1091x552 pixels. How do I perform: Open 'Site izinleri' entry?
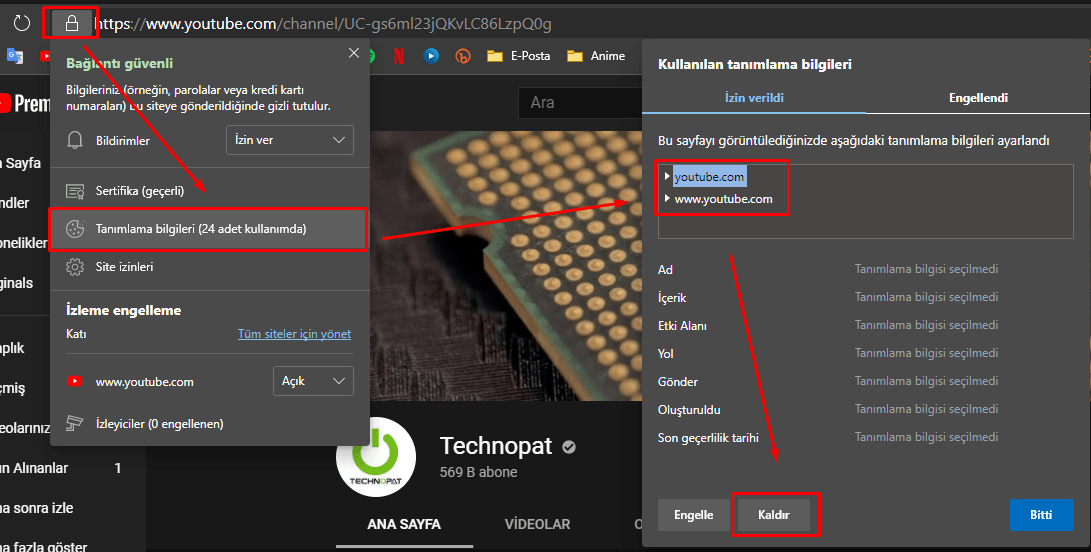pos(209,267)
